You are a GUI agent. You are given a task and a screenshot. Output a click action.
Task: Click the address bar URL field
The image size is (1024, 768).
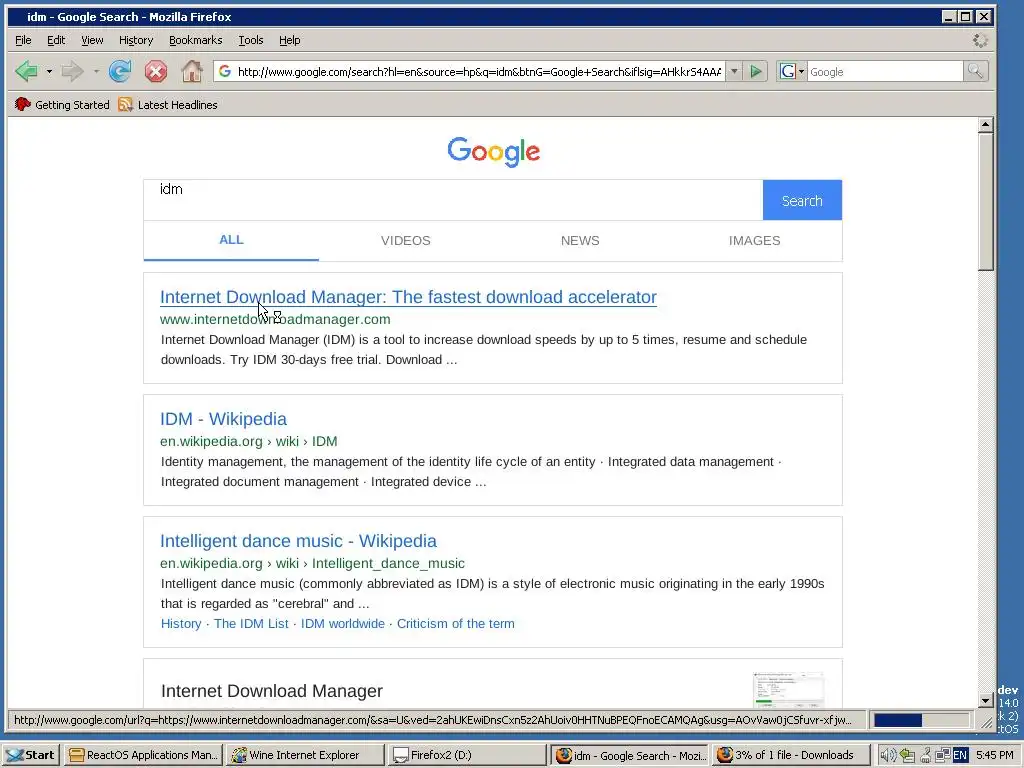pos(479,71)
